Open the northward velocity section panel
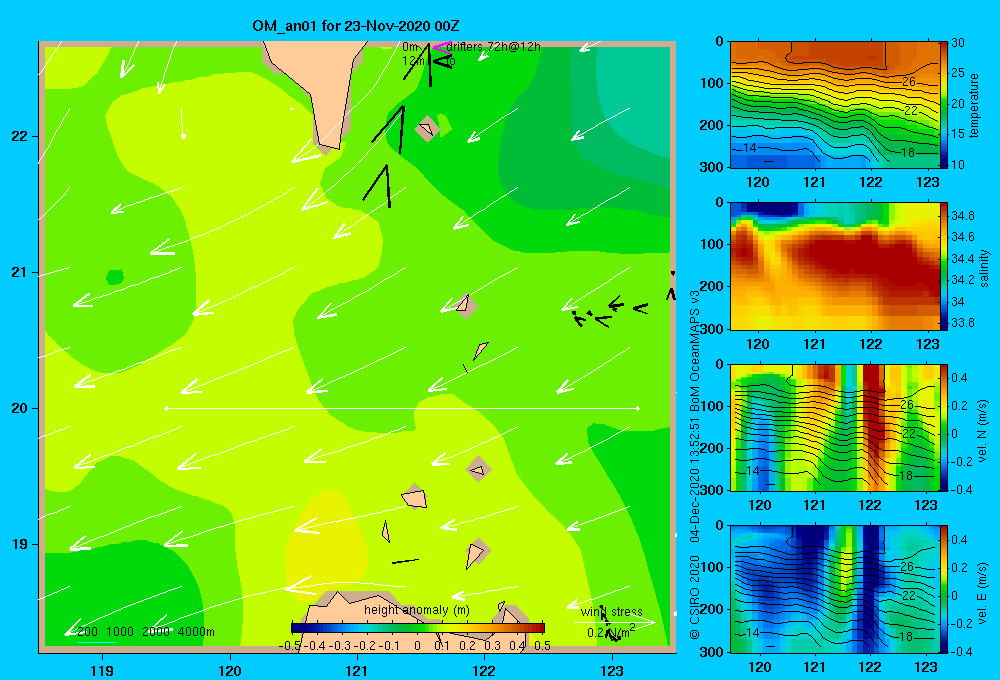The width and height of the screenshot is (1000, 680). [835, 427]
